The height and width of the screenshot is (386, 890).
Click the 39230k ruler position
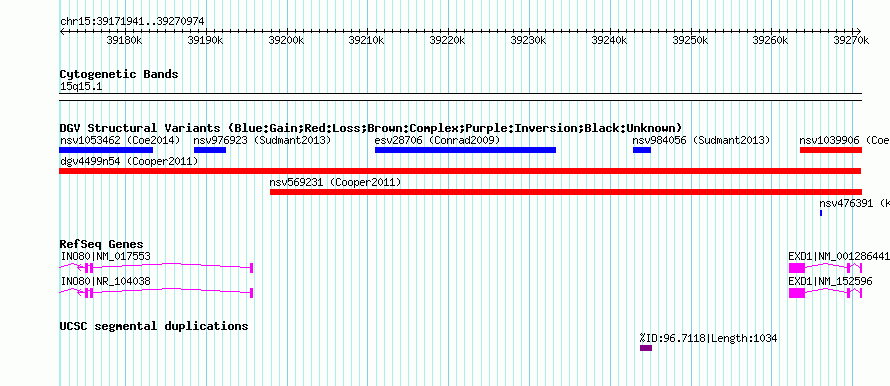(528, 40)
